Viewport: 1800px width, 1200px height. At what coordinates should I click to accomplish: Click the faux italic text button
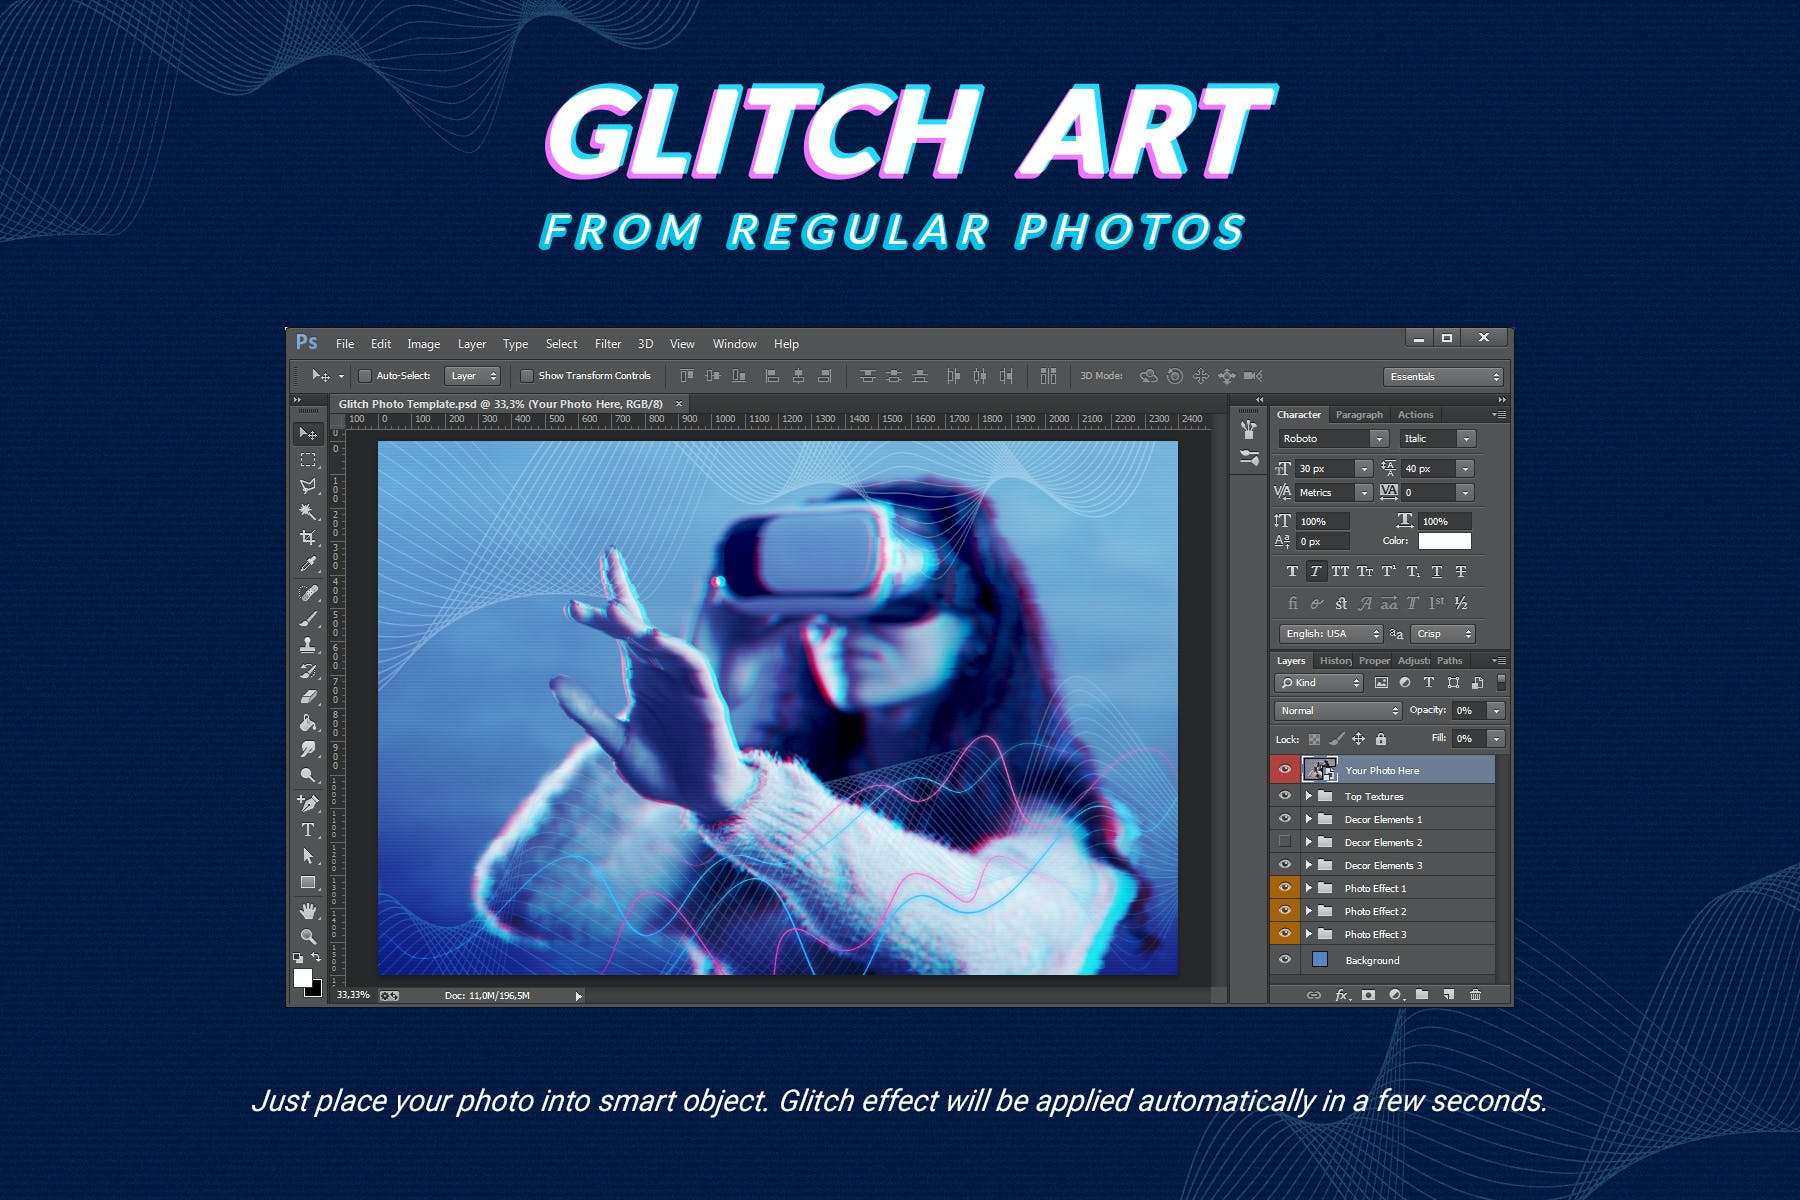click(1316, 572)
